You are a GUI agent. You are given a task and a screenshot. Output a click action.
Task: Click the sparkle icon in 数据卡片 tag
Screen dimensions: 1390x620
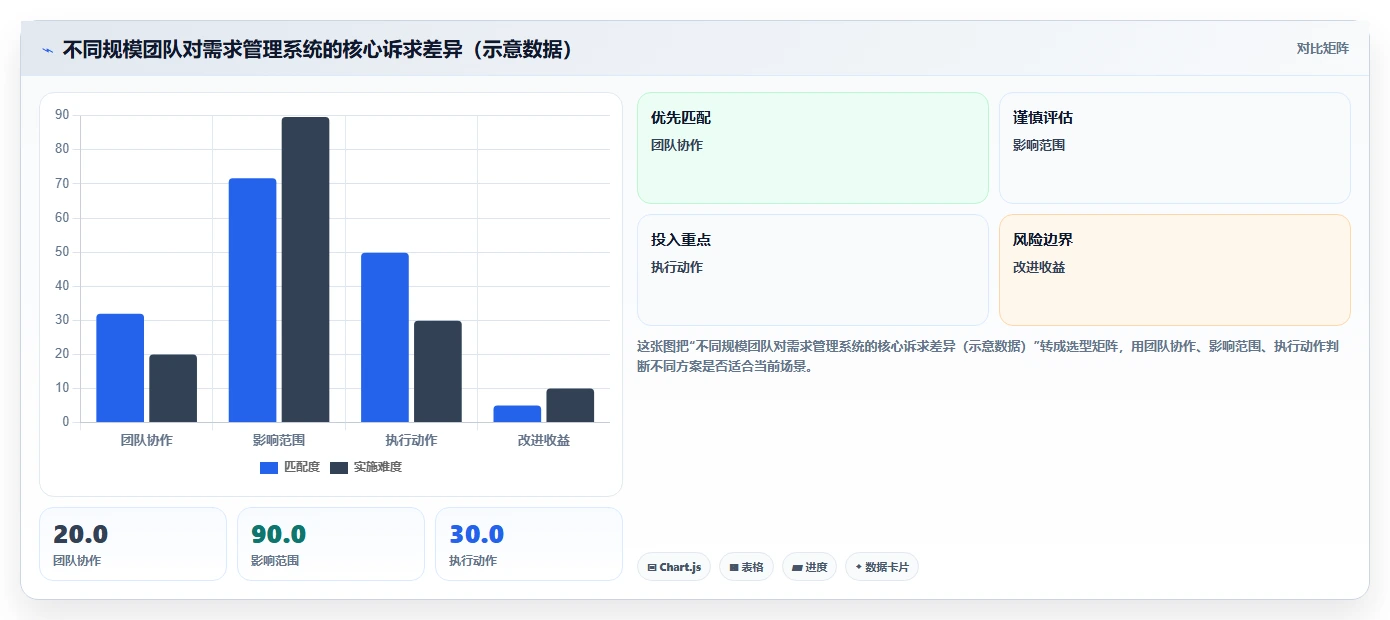[858, 567]
